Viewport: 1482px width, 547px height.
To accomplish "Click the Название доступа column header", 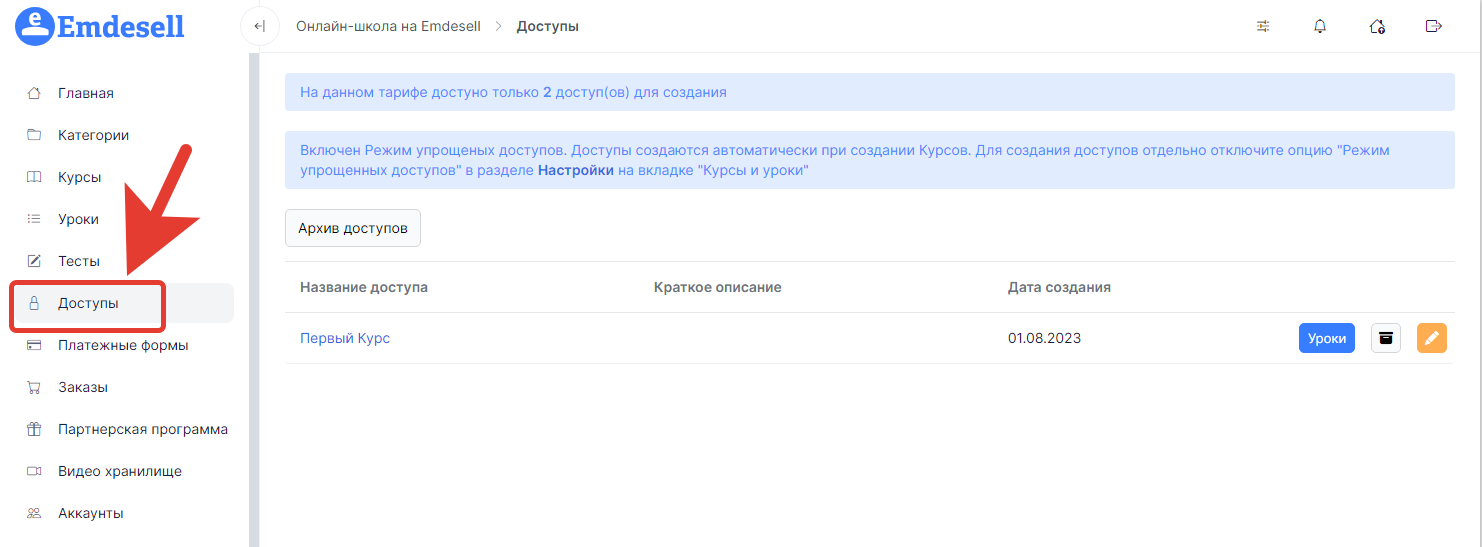I will [x=364, y=287].
